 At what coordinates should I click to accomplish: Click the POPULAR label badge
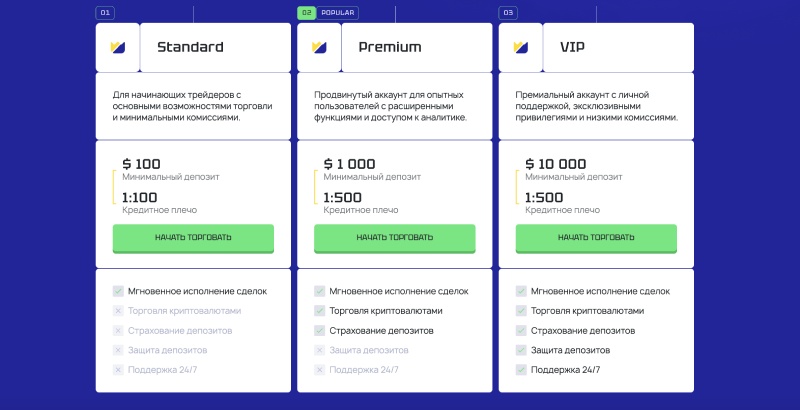(x=338, y=13)
